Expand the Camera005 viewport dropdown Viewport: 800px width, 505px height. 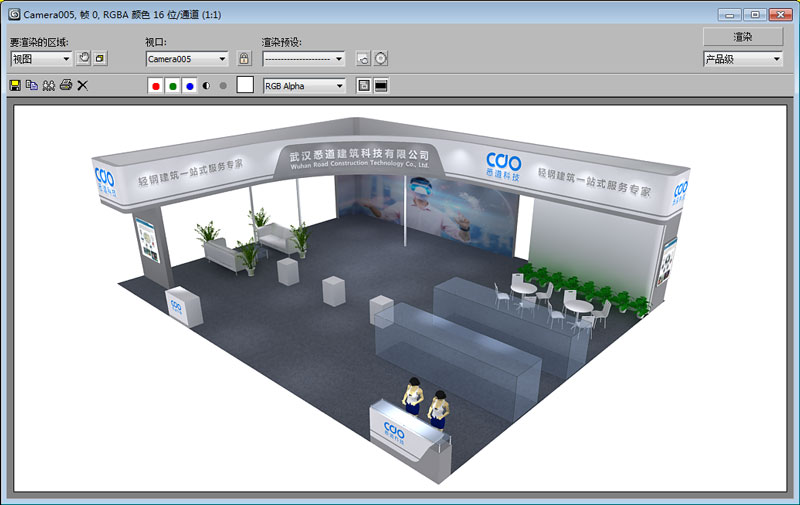[x=187, y=59]
